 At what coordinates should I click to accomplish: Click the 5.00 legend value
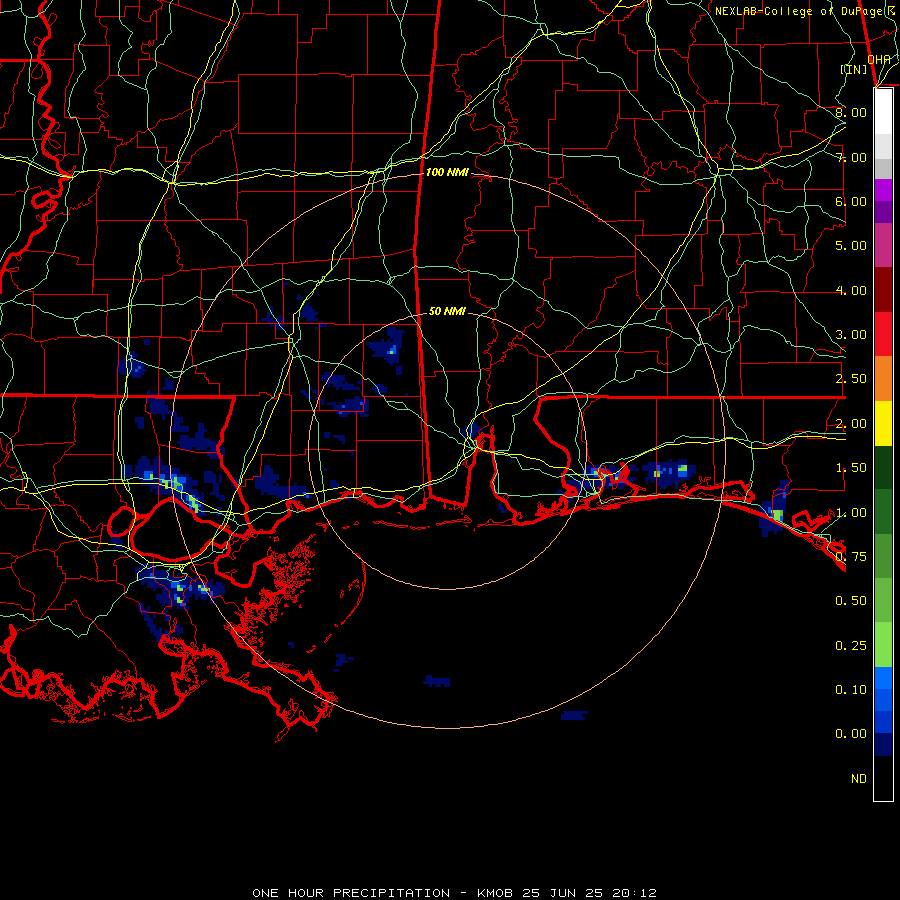point(851,246)
